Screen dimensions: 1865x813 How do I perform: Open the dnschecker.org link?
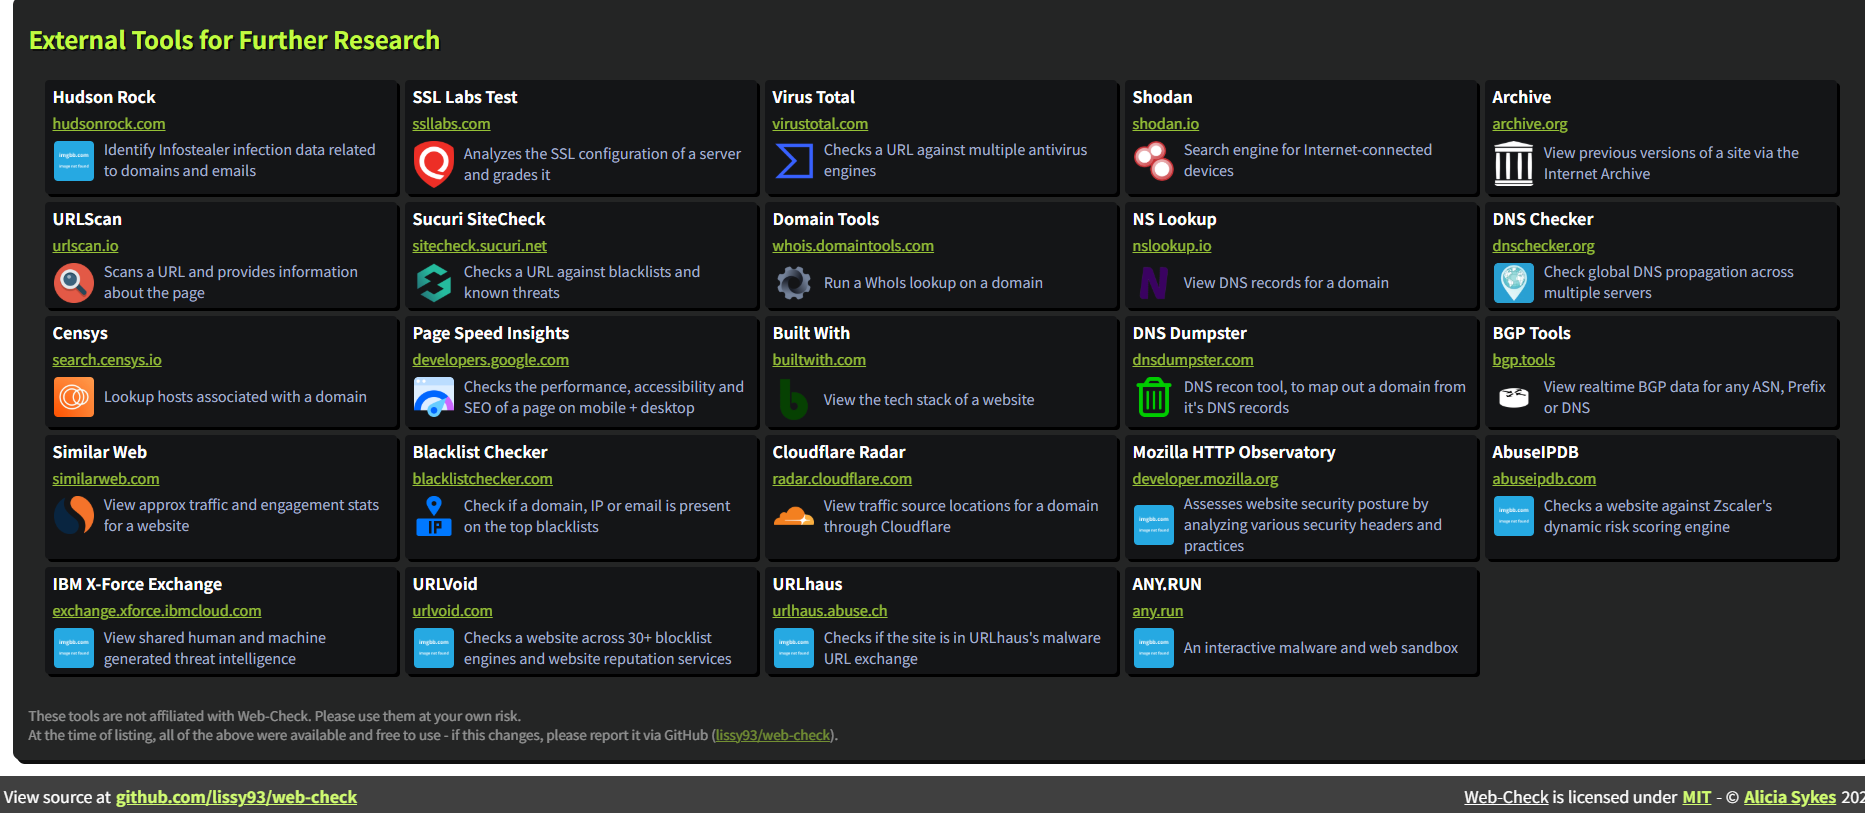pos(1544,246)
